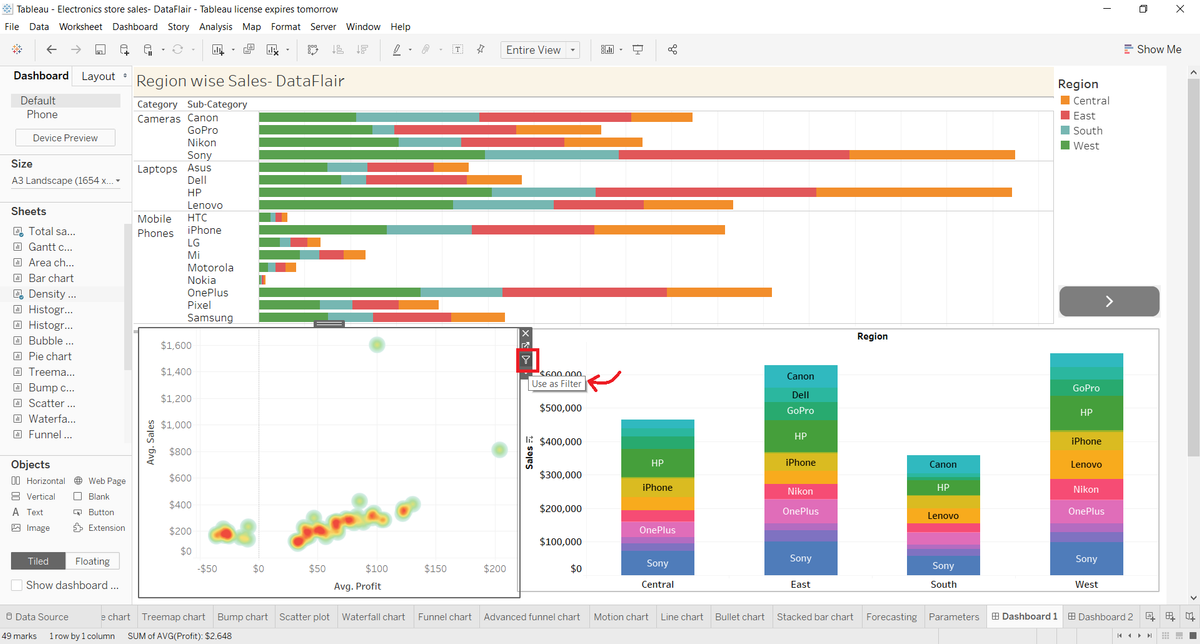
Task: Click the West region legend swatch
Action: point(1065,146)
